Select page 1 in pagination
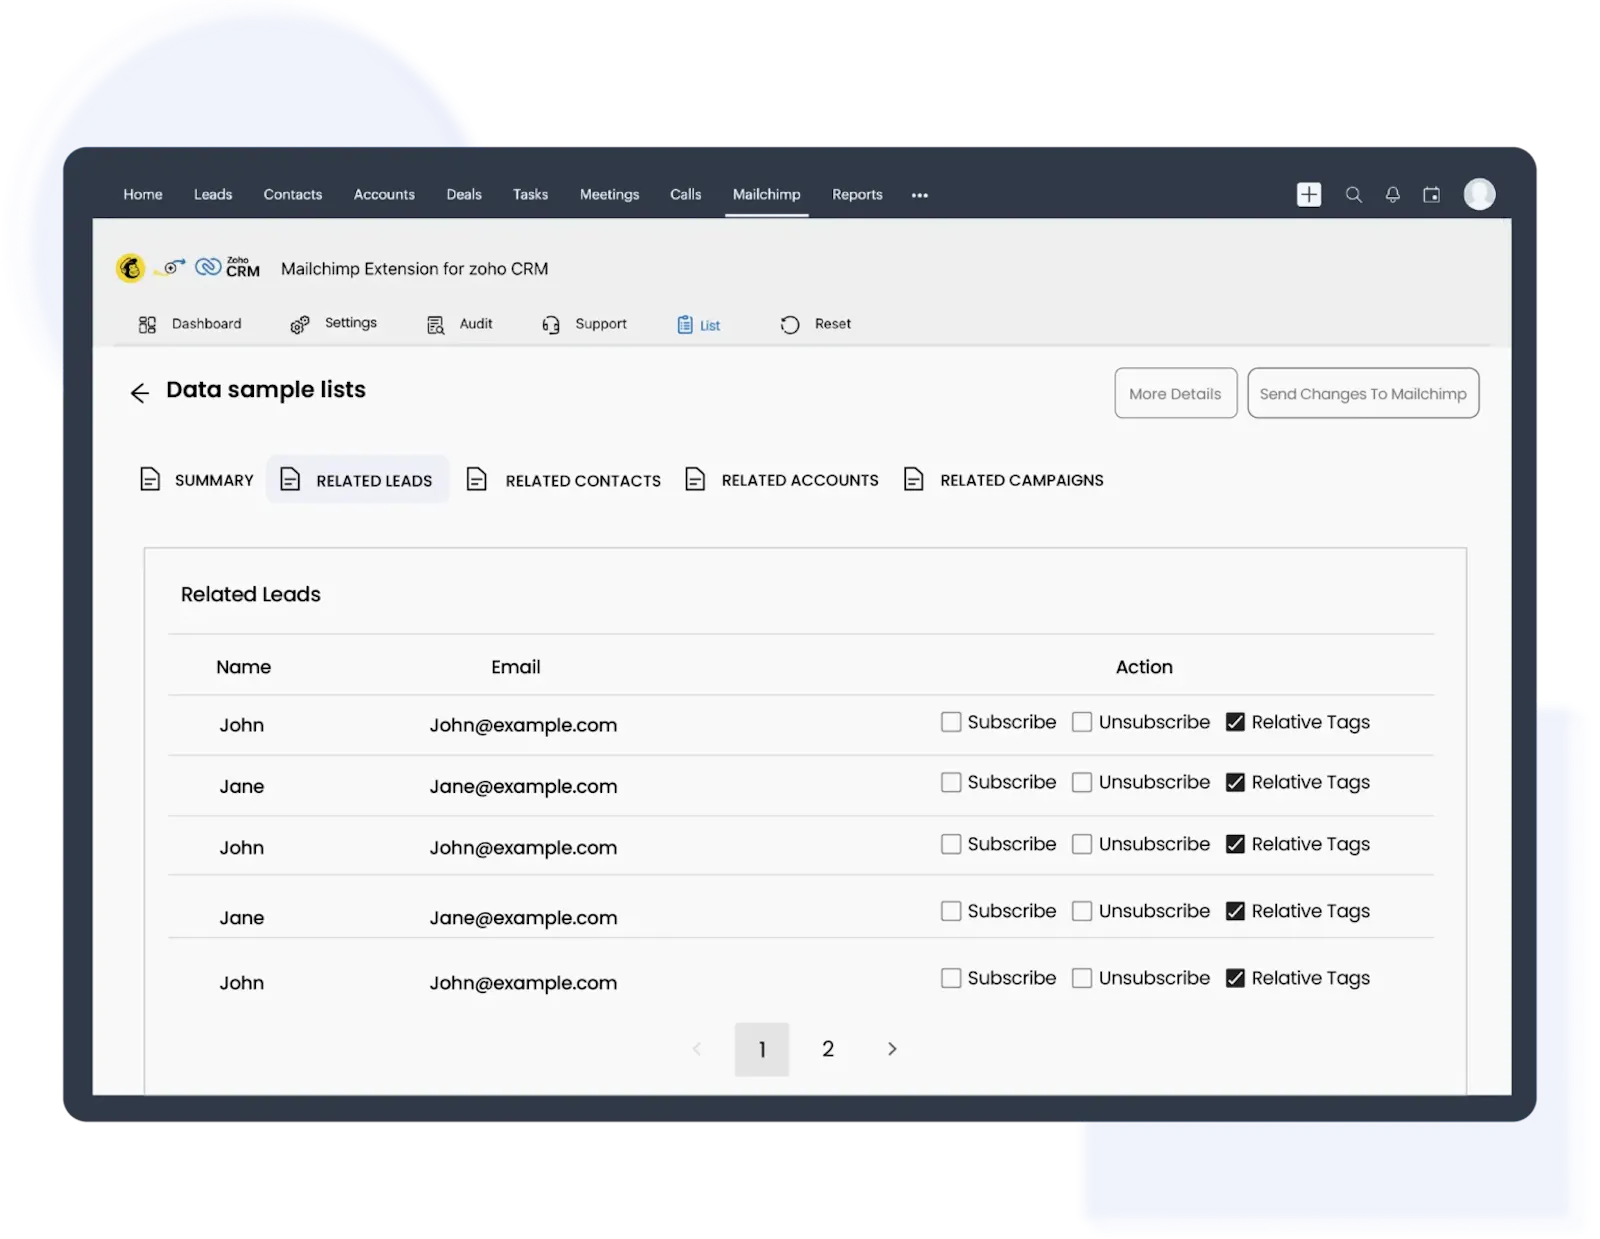The image size is (1600, 1239). 762,1049
